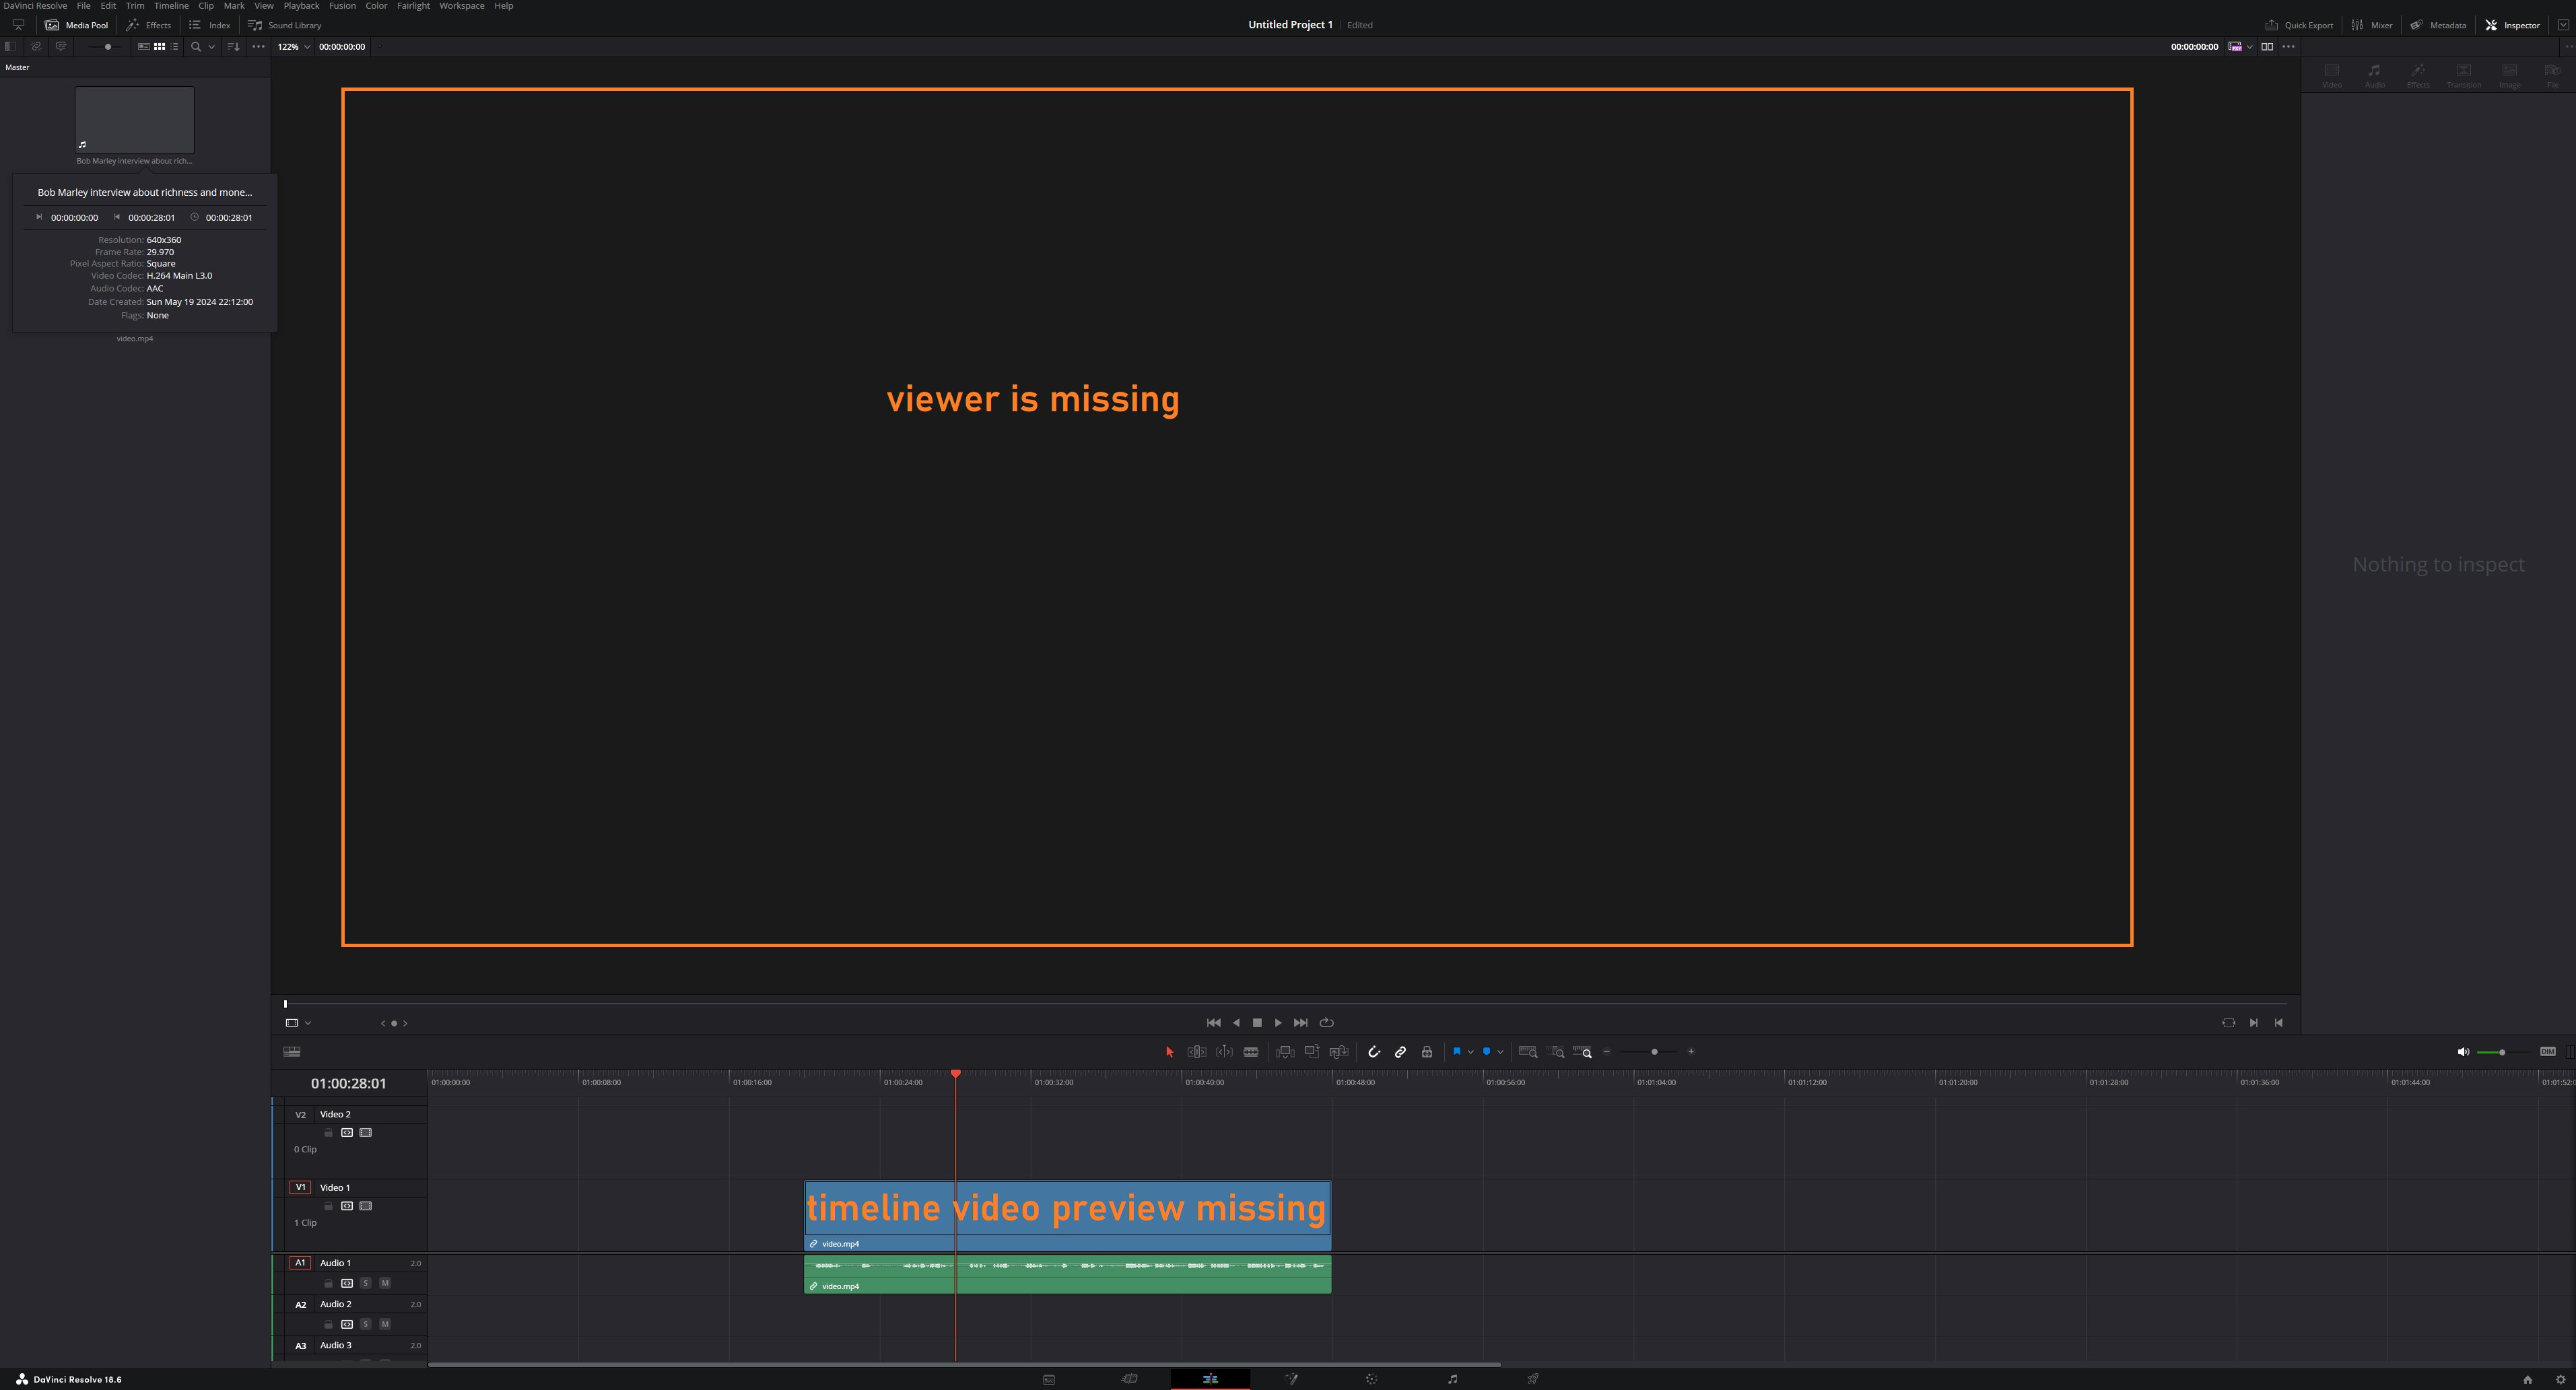Solo Audio 1 track with S button

point(366,1284)
